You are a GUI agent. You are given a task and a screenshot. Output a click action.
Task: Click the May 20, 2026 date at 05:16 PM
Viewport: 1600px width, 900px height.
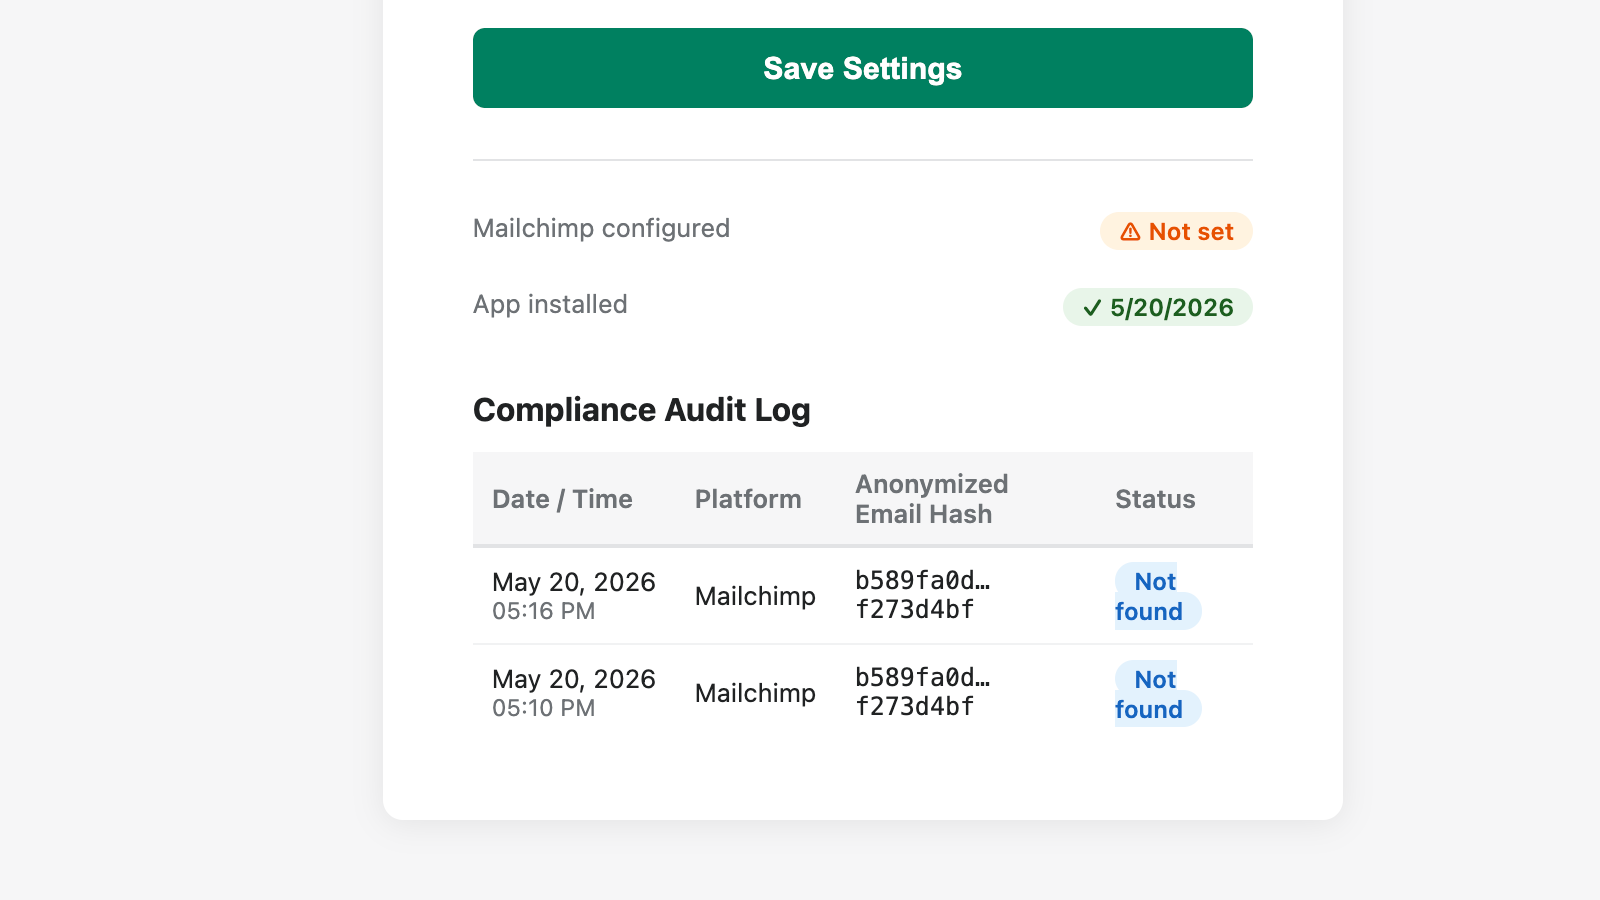(574, 582)
